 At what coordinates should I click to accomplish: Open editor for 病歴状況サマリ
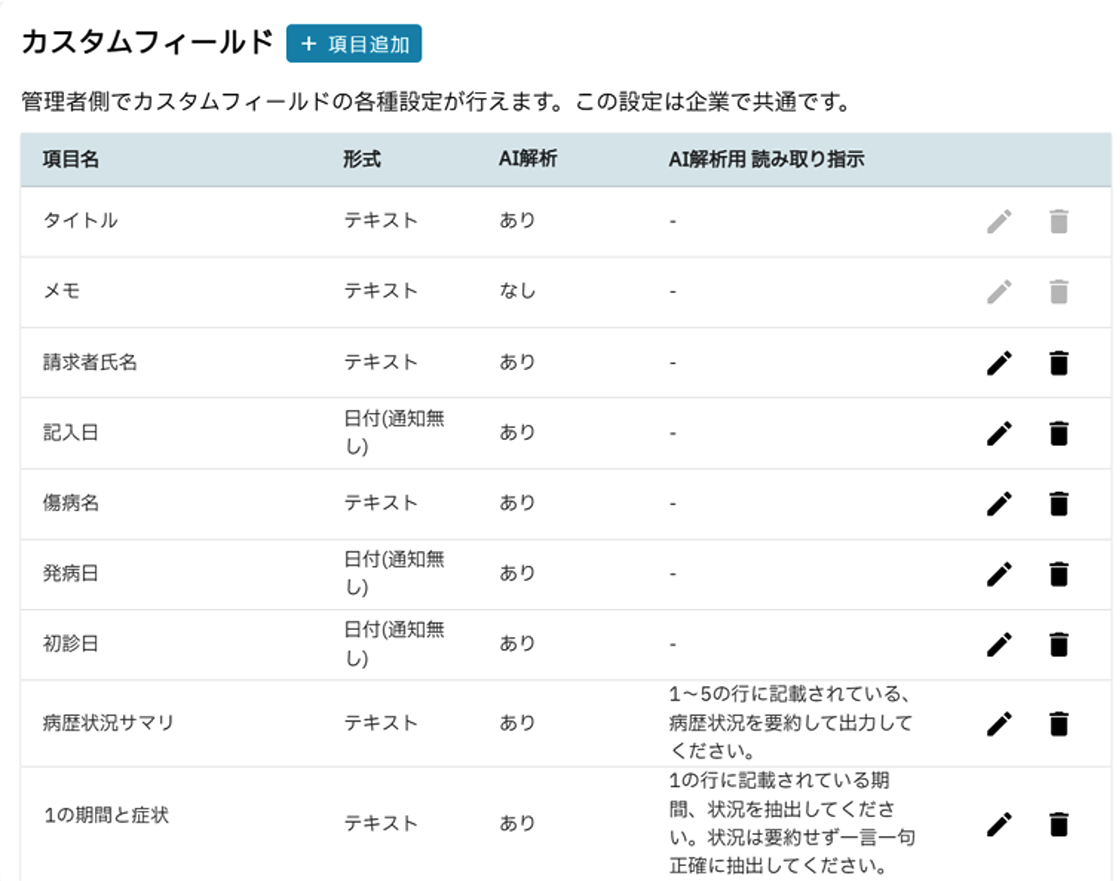[999, 723]
